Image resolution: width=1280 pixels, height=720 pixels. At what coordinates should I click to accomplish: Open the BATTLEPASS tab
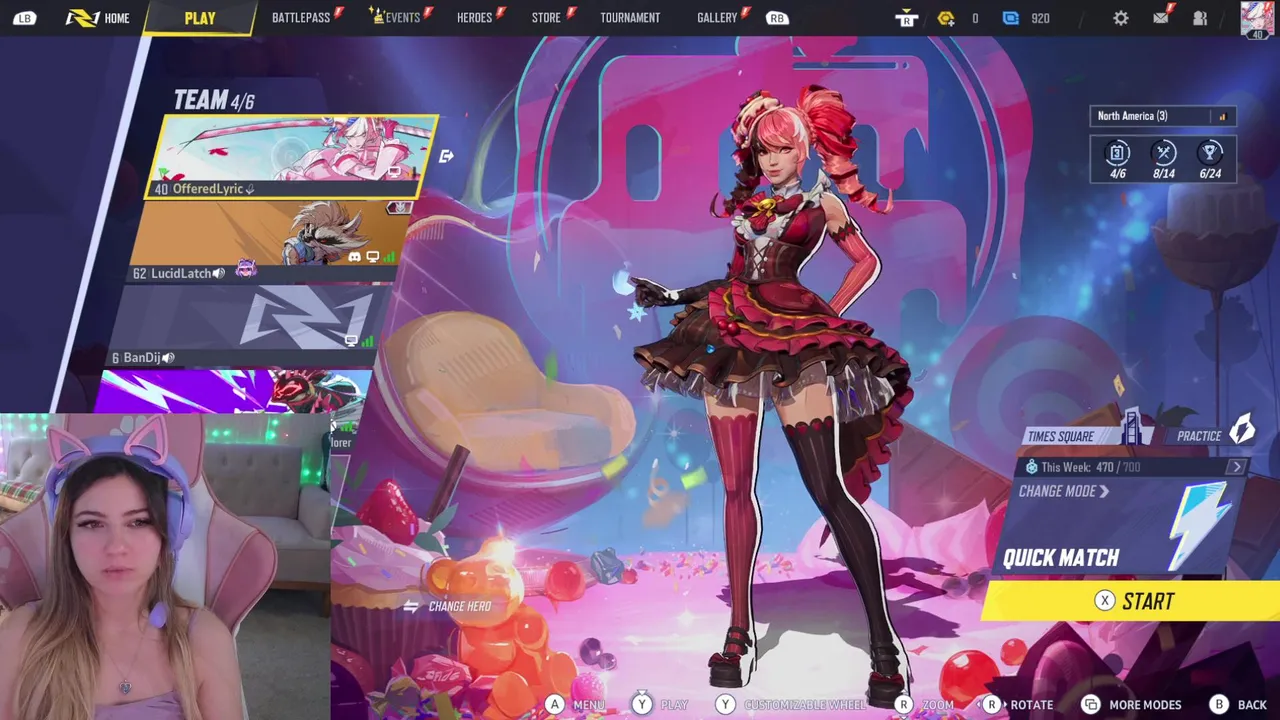click(x=301, y=18)
